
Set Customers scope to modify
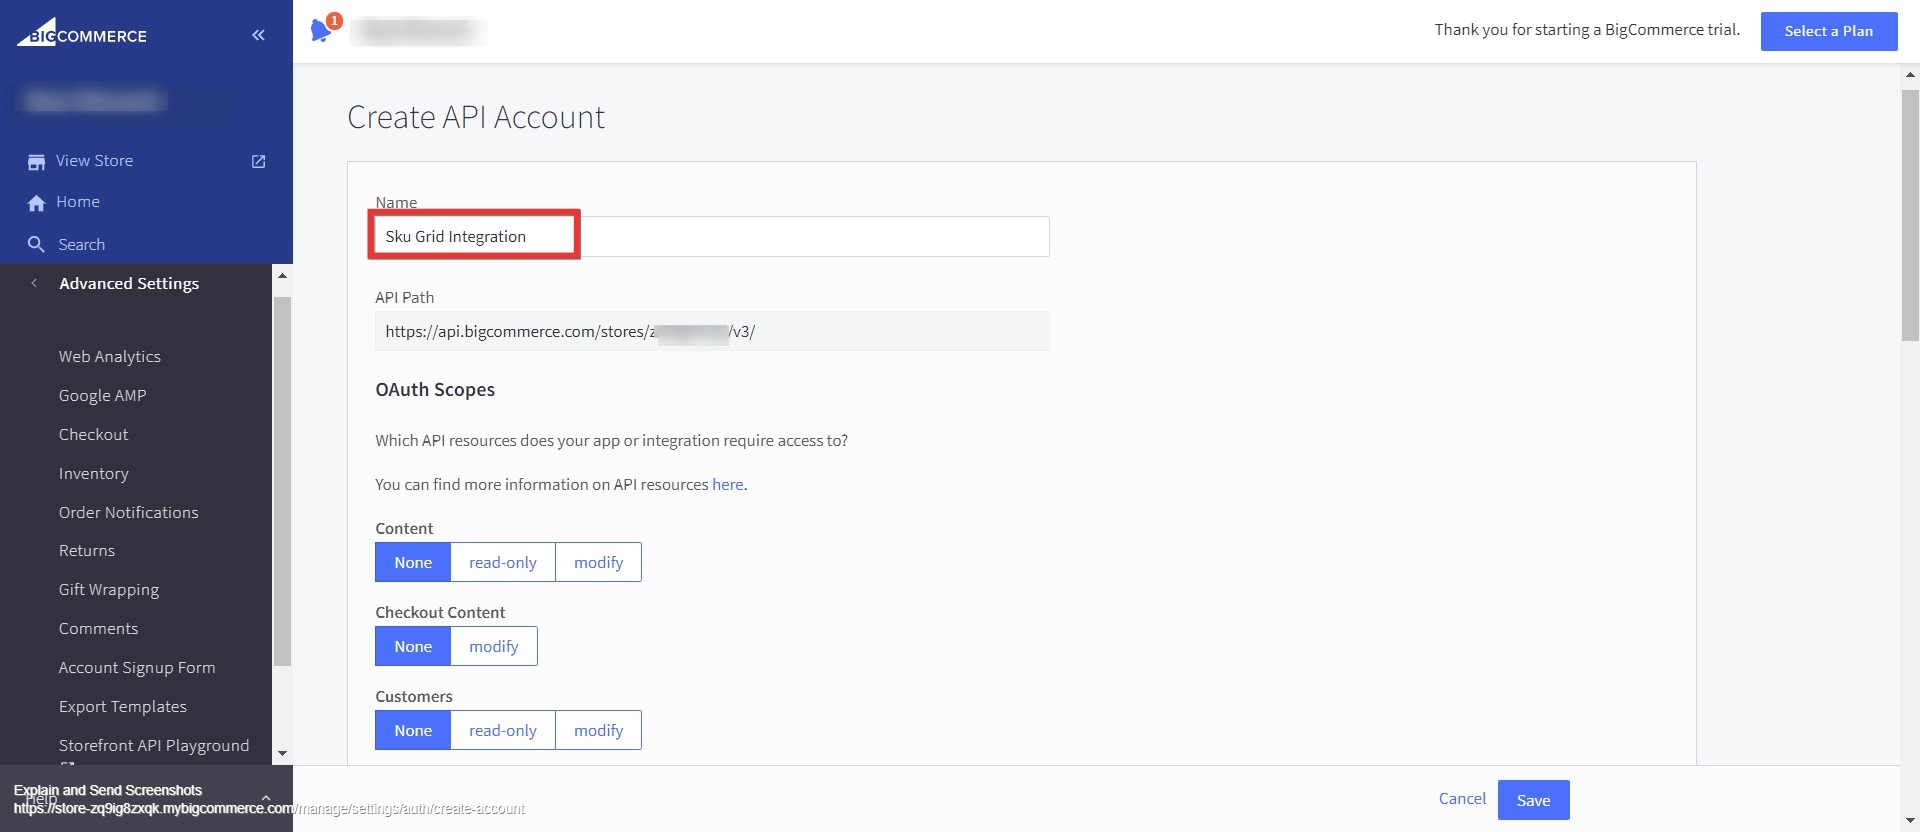(598, 730)
